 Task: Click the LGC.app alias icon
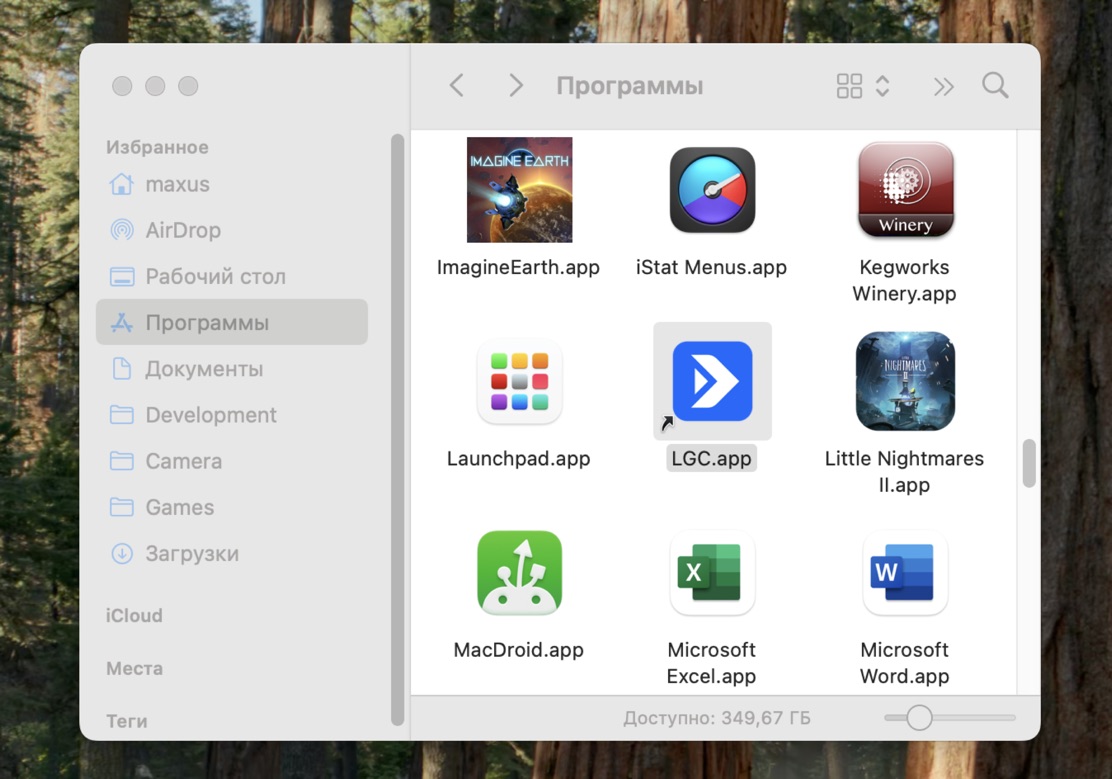click(712, 381)
